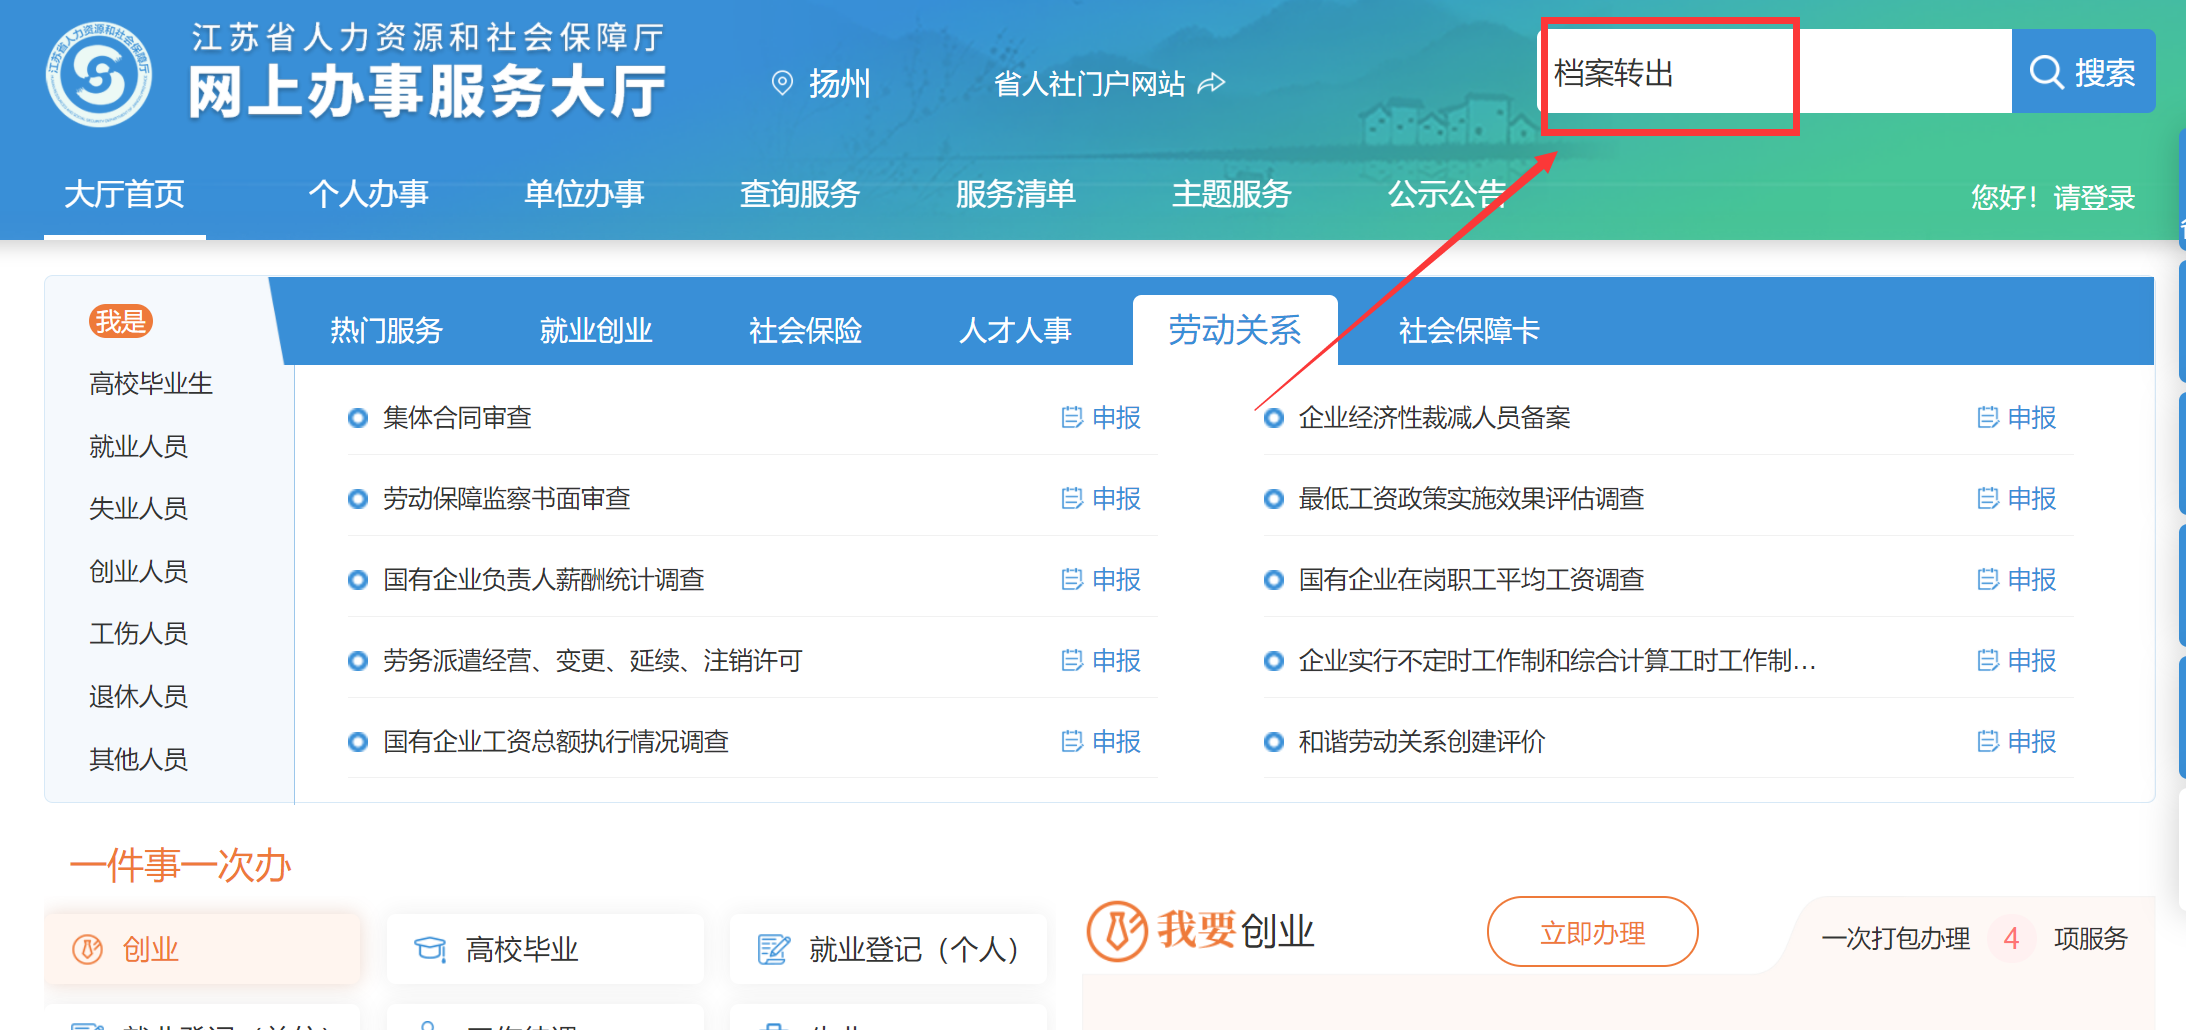Click the share arrow icon after 省人社门户网站
The width and height of the screenshot is (2186, 1030).
tap(1211, 83)
